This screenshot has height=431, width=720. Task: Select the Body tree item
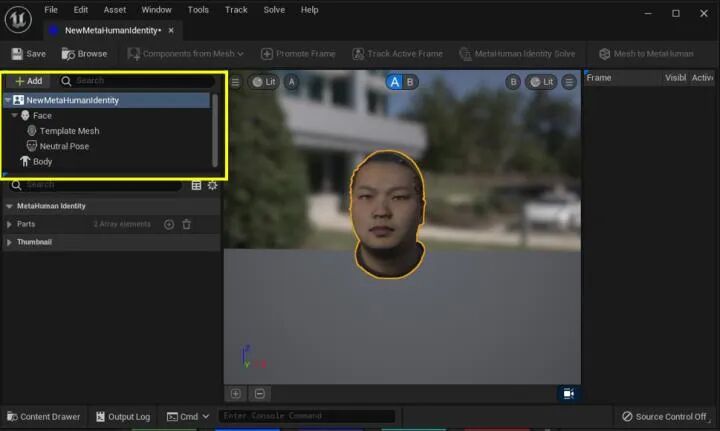tap(36, 162)
